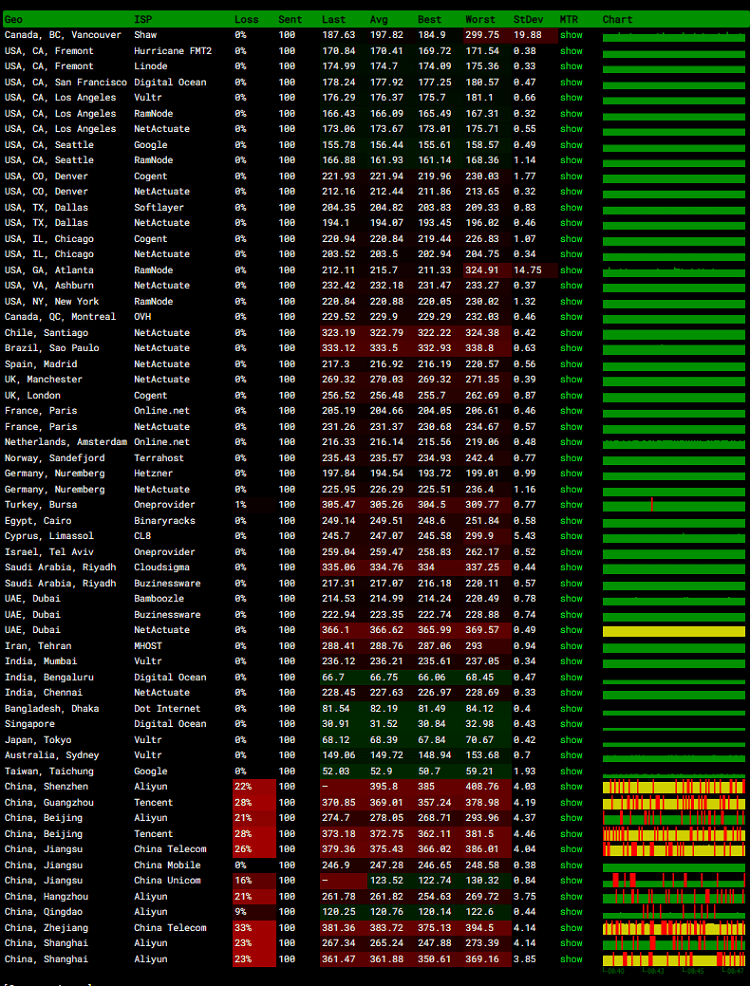
Task: Show MTR for Chile Santiago row
Action: (x=571, y=333)
